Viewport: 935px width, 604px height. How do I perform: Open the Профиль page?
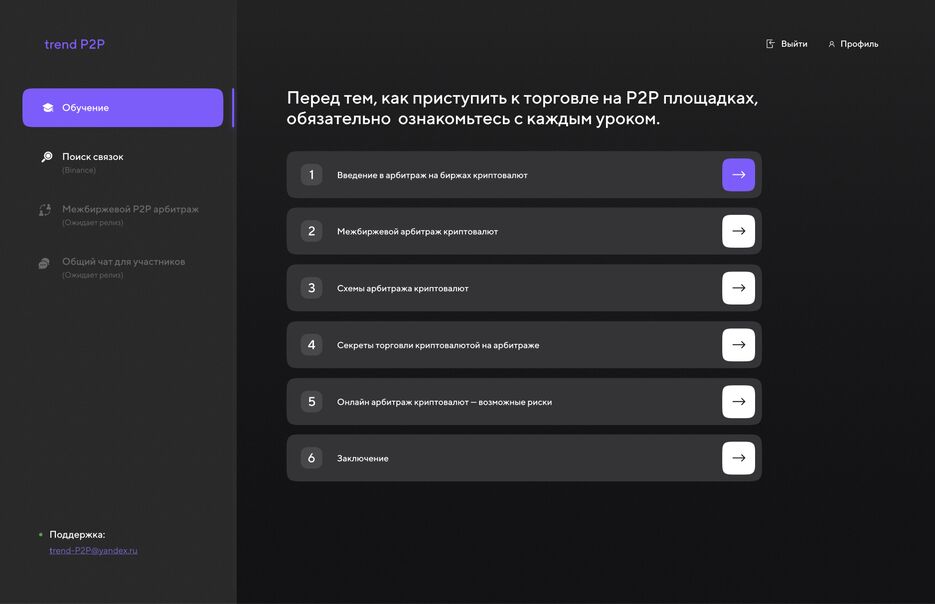[853, 44]
